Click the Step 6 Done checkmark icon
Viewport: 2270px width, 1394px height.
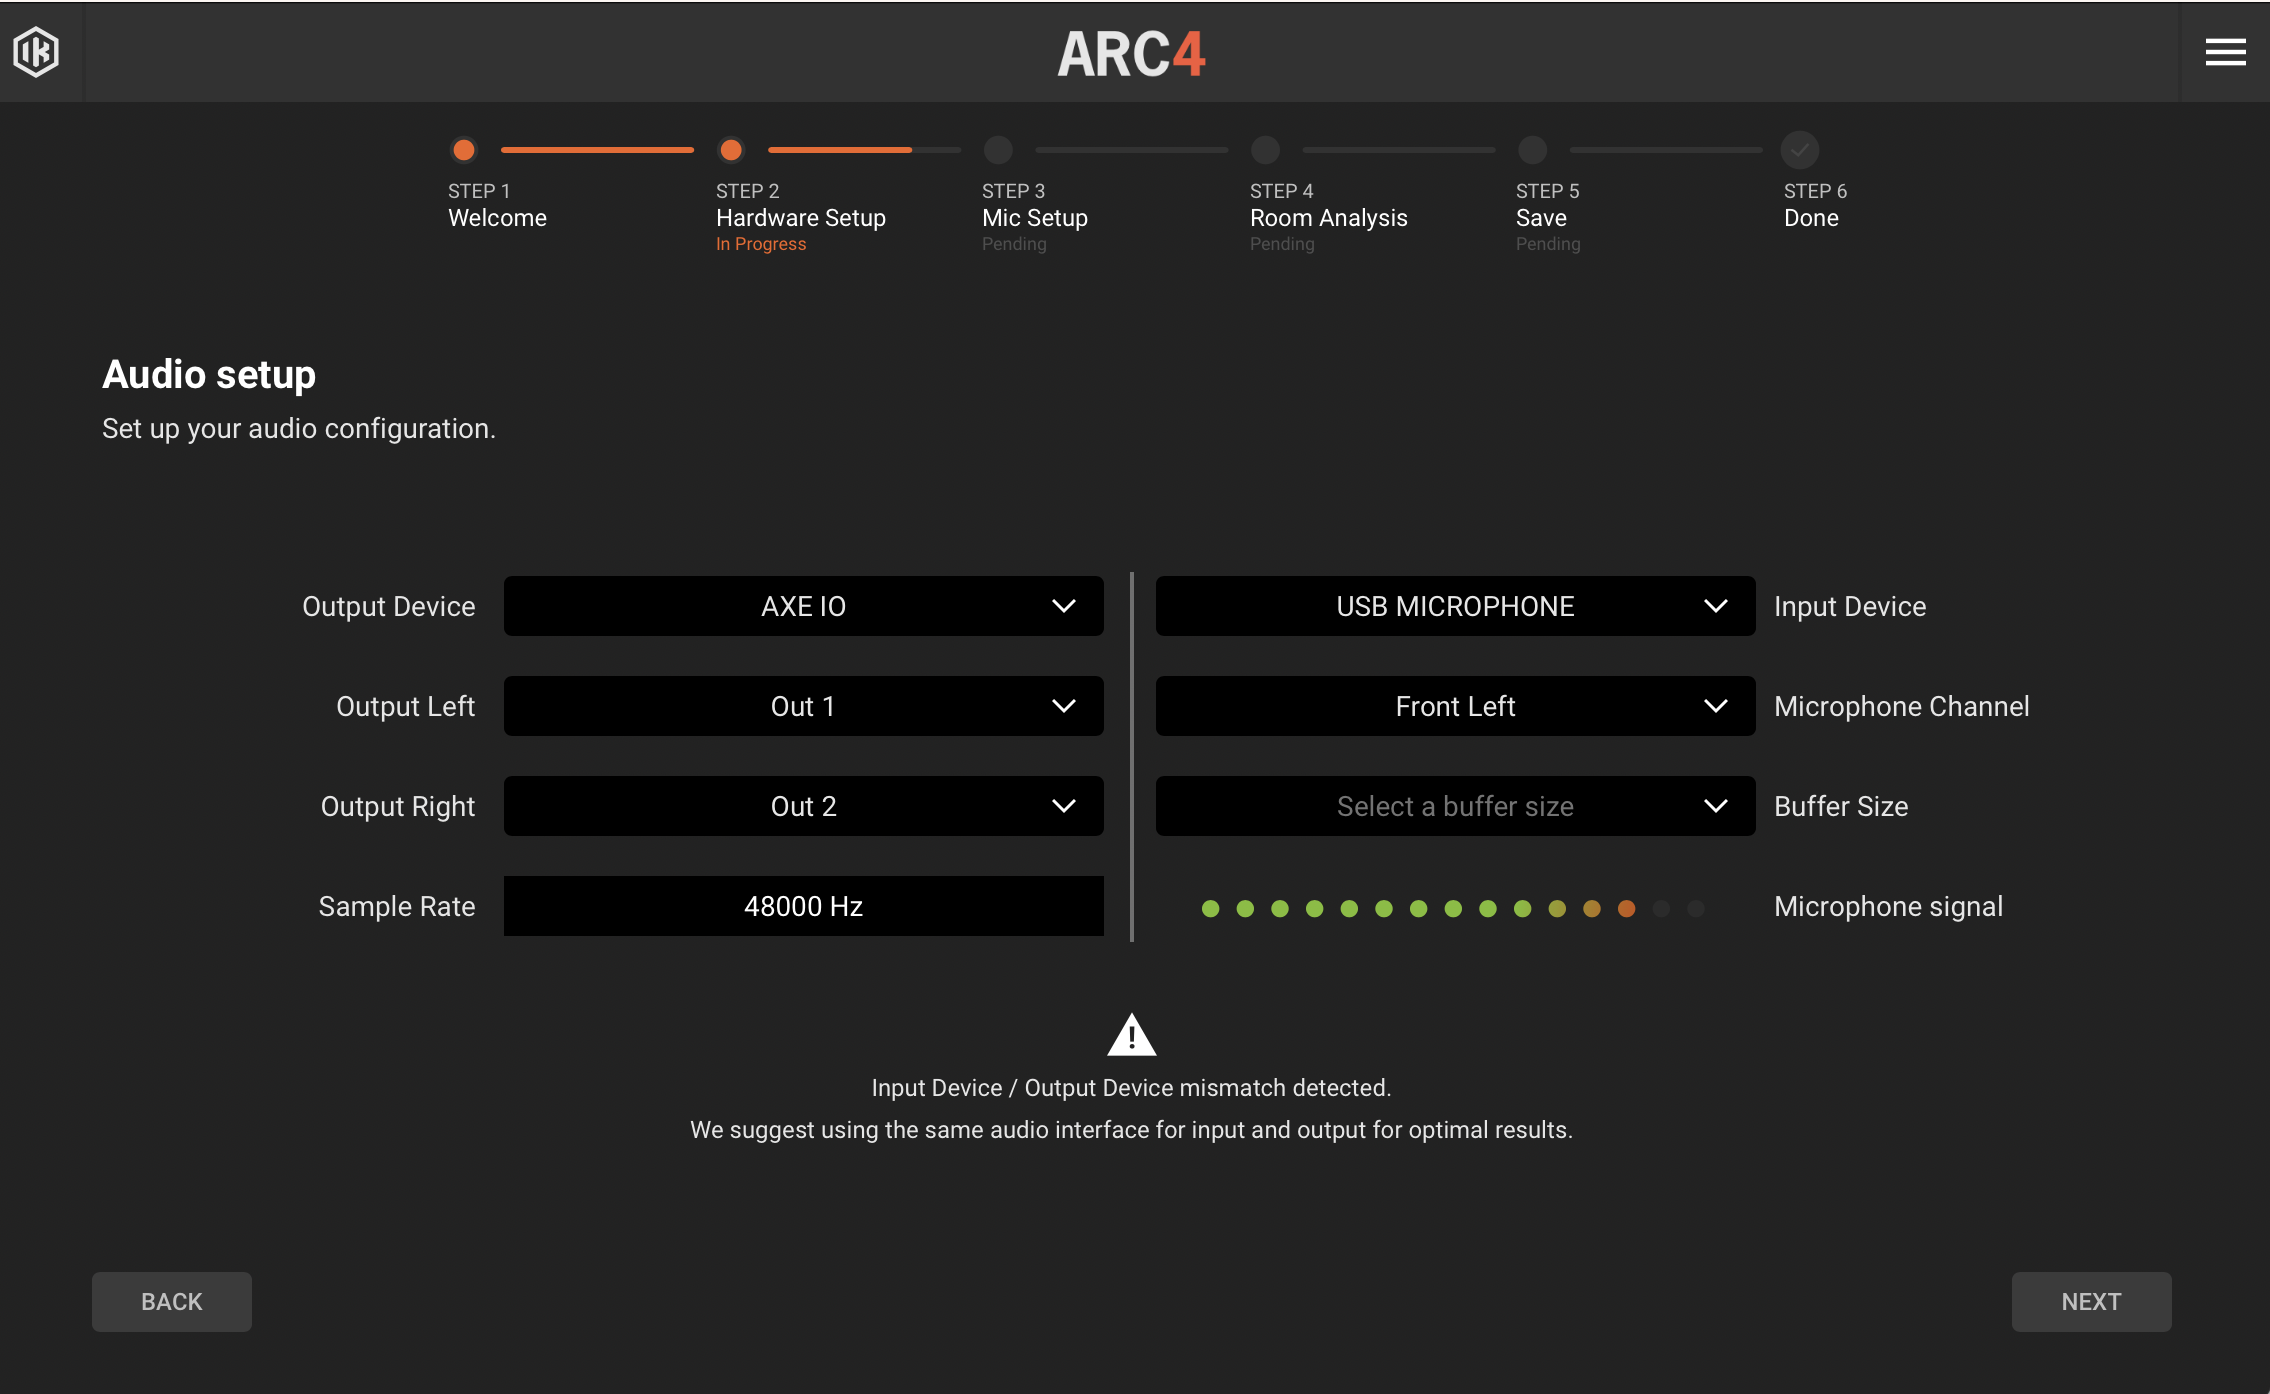pyautogui.click(x=1799, y=150)
